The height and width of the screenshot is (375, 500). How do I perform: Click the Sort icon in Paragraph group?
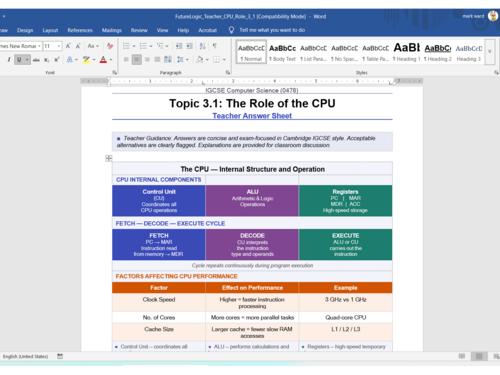(202, 46)
